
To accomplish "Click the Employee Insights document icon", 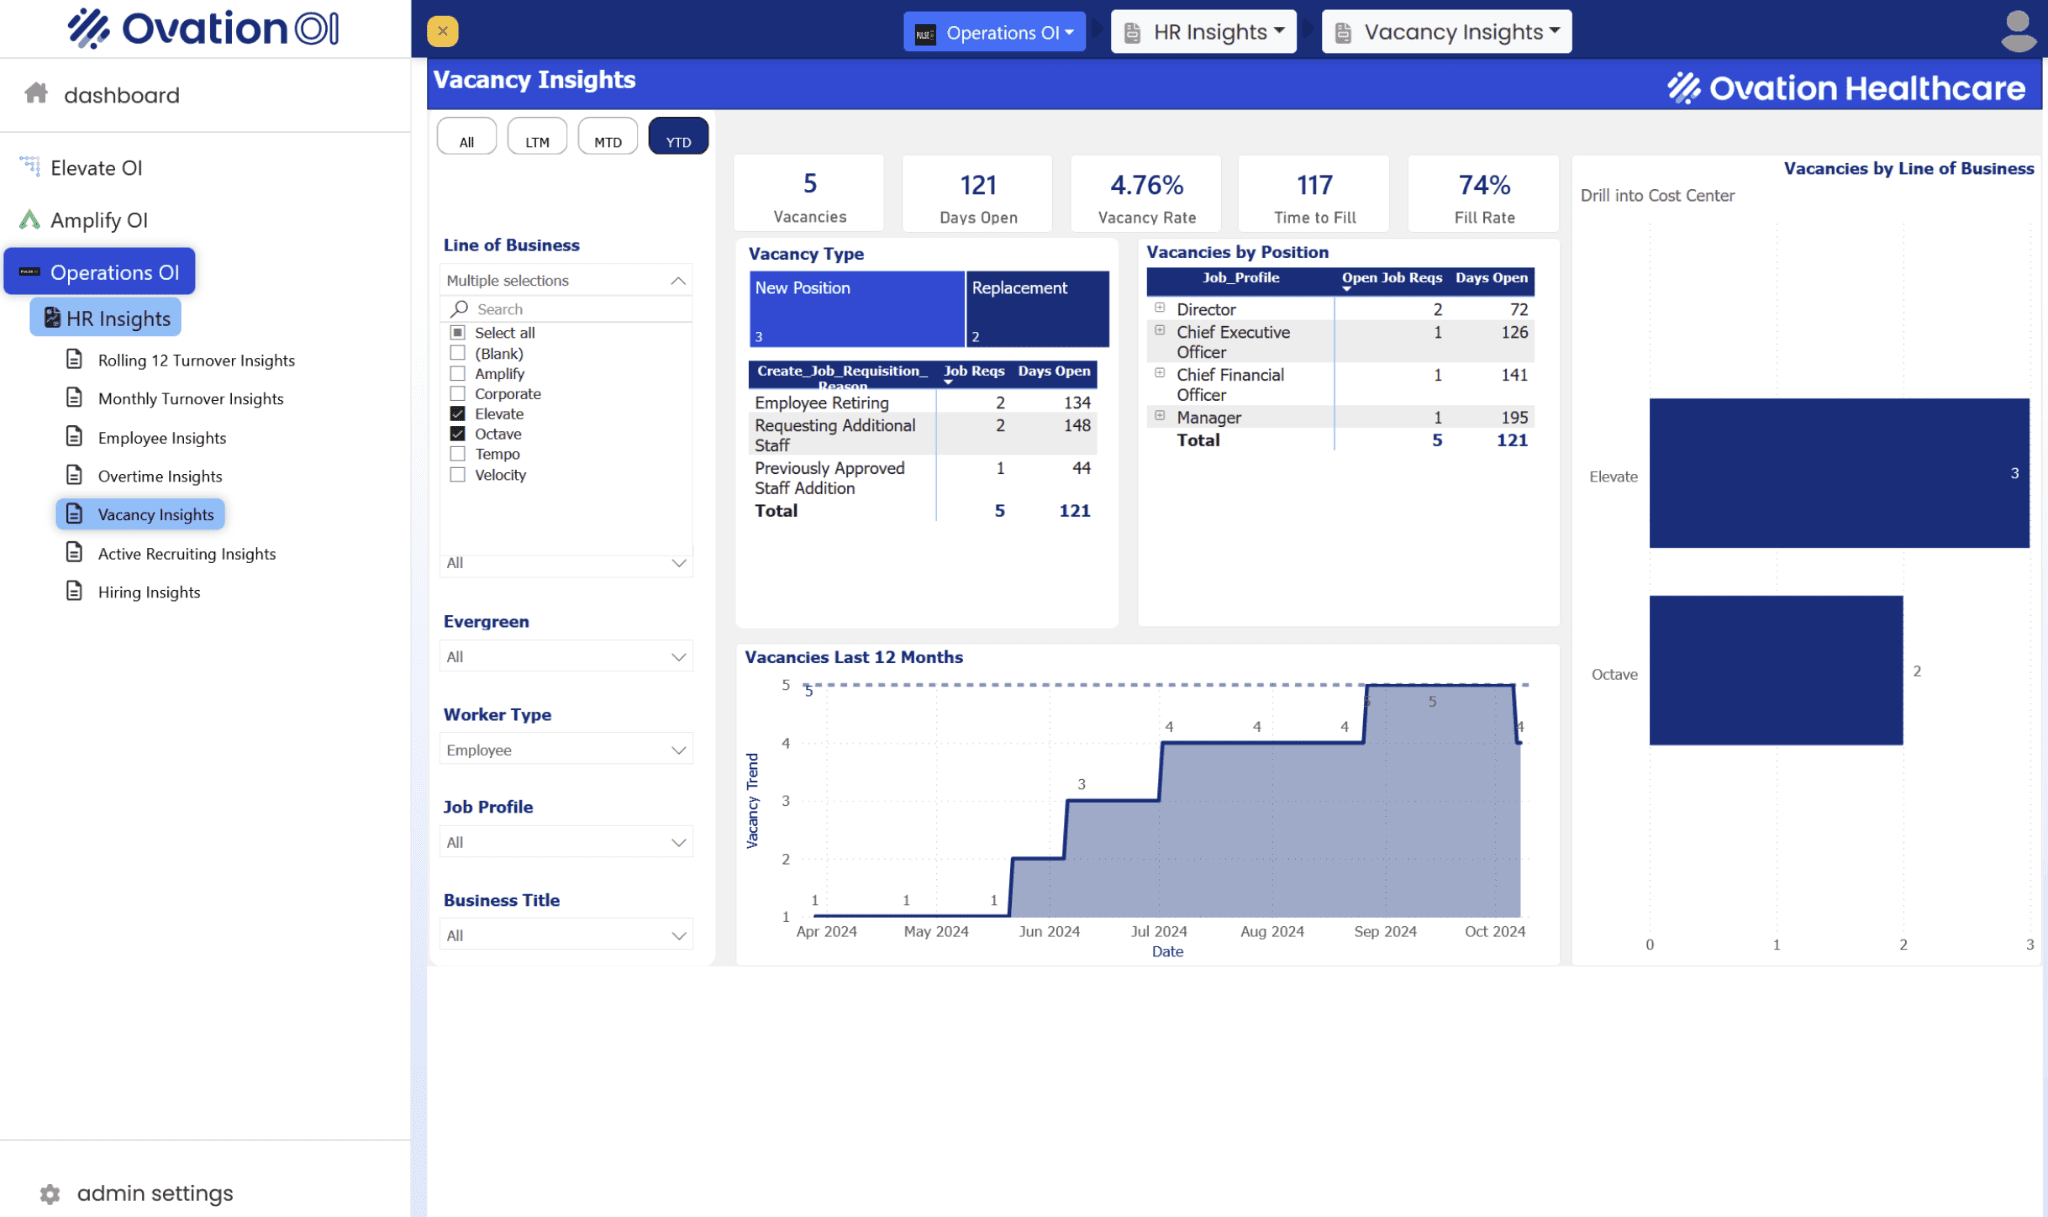I will click(74, 437).
